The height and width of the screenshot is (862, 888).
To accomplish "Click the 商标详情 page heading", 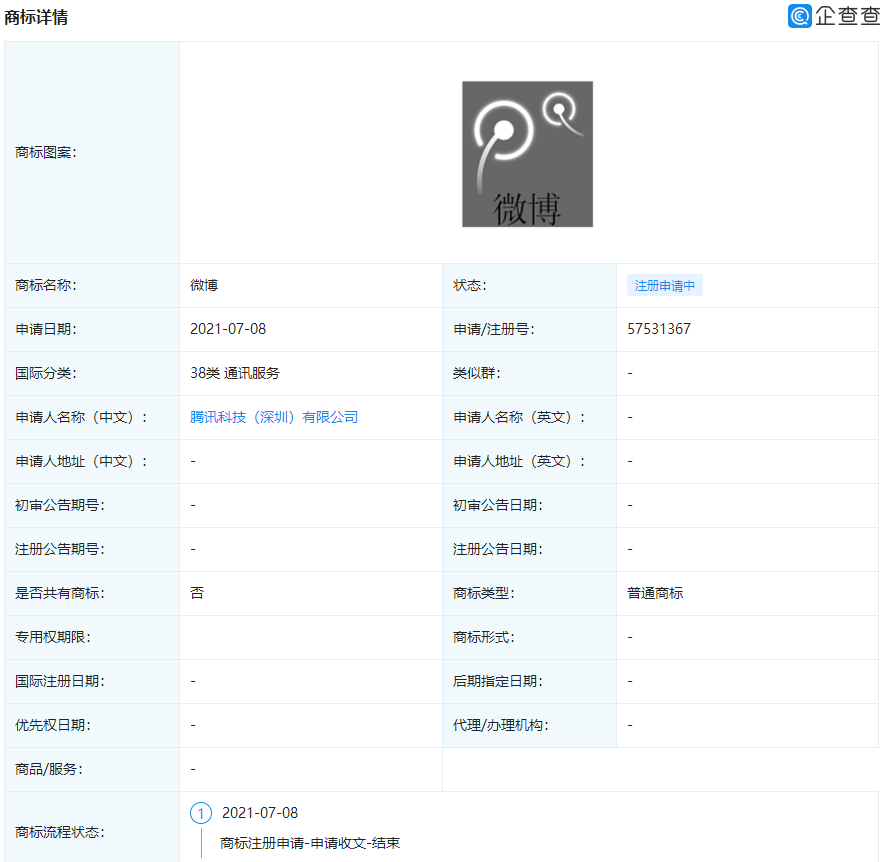I will tap(36, 17).
